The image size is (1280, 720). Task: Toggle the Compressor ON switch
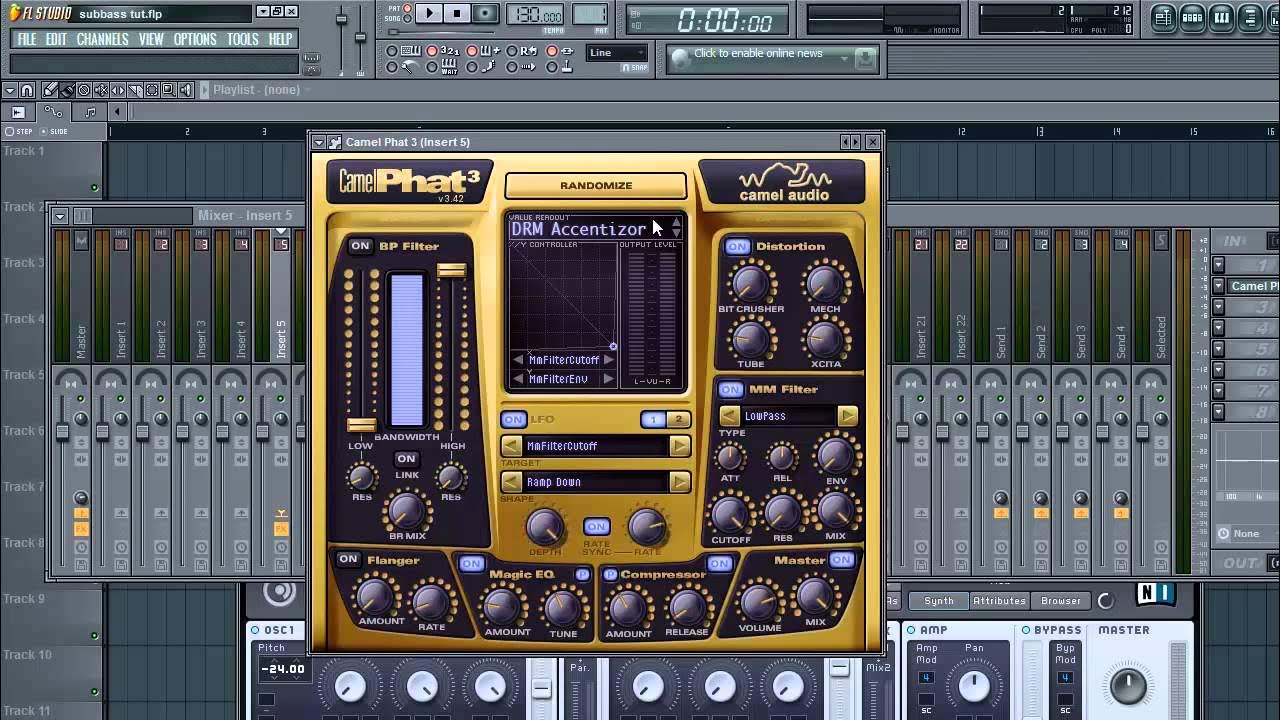(x=720, y=563)
